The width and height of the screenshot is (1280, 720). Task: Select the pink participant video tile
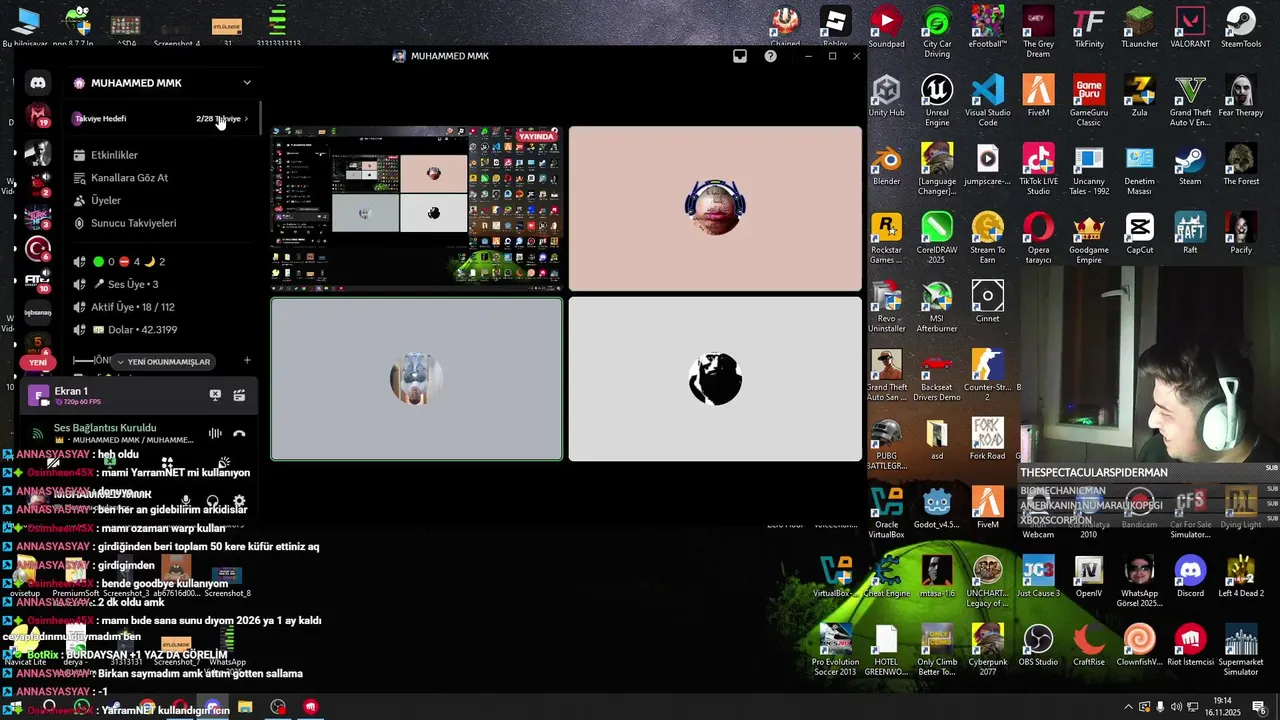715,208
